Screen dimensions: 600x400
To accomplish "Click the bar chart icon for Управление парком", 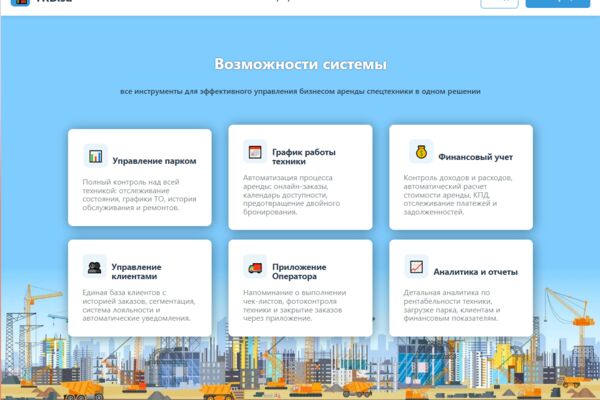I will point(95,156).
